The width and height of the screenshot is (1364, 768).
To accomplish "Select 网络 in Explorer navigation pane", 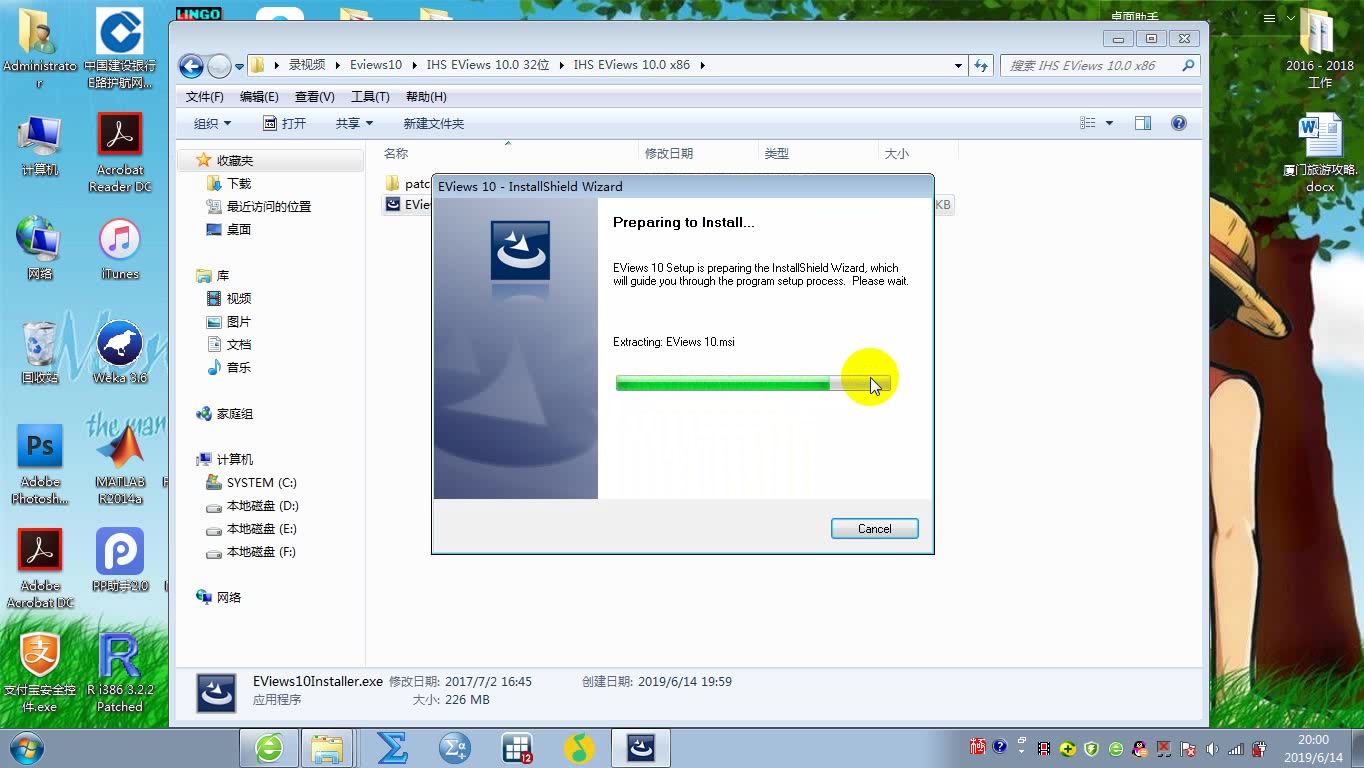I will click(229, 597).
